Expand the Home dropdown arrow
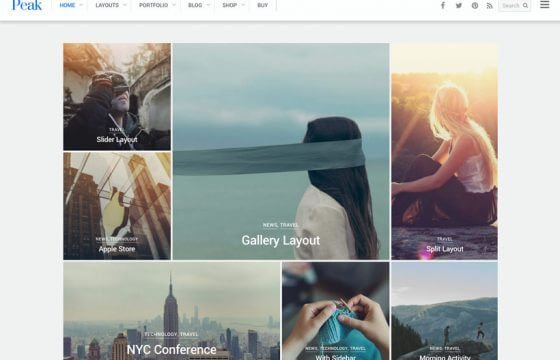The height and width of the screenshot is (360, 560). (x=81, y=5)
